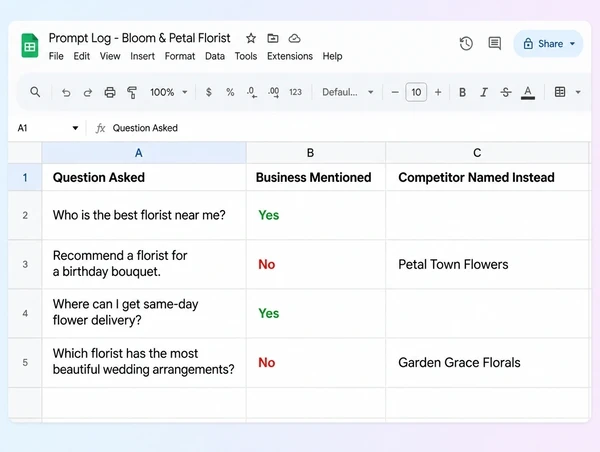Toggle strikethrough formatting
The height and width of the screenshot is (452, 600).
point(506,92)
